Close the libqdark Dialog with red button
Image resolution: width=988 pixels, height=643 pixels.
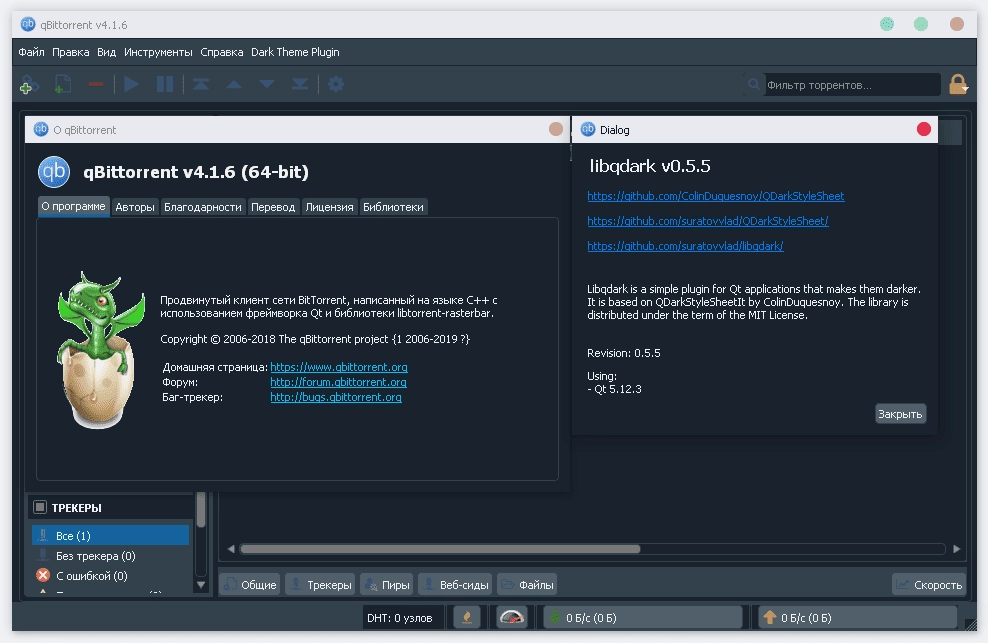[923, 129]
